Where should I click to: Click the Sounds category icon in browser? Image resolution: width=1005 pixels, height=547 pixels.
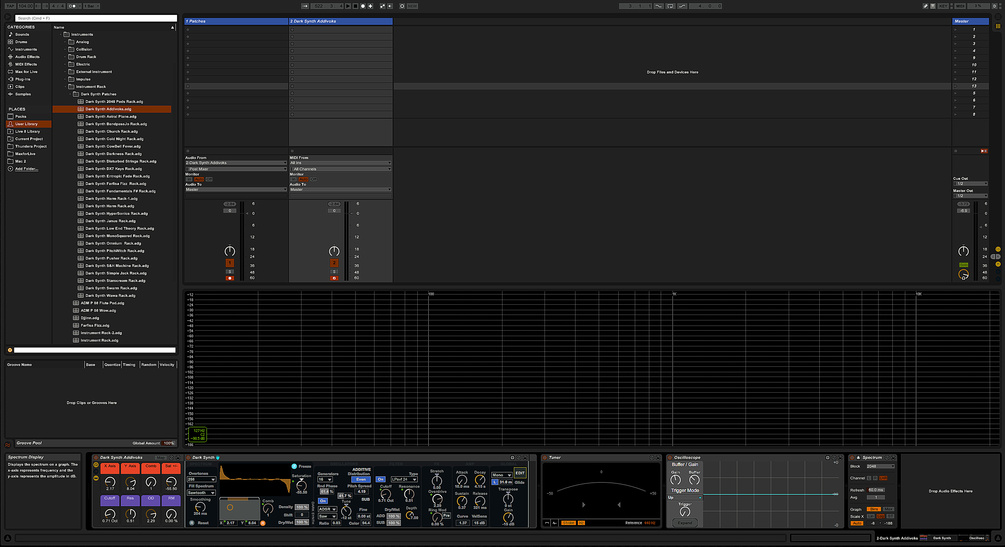coord(11,34)
